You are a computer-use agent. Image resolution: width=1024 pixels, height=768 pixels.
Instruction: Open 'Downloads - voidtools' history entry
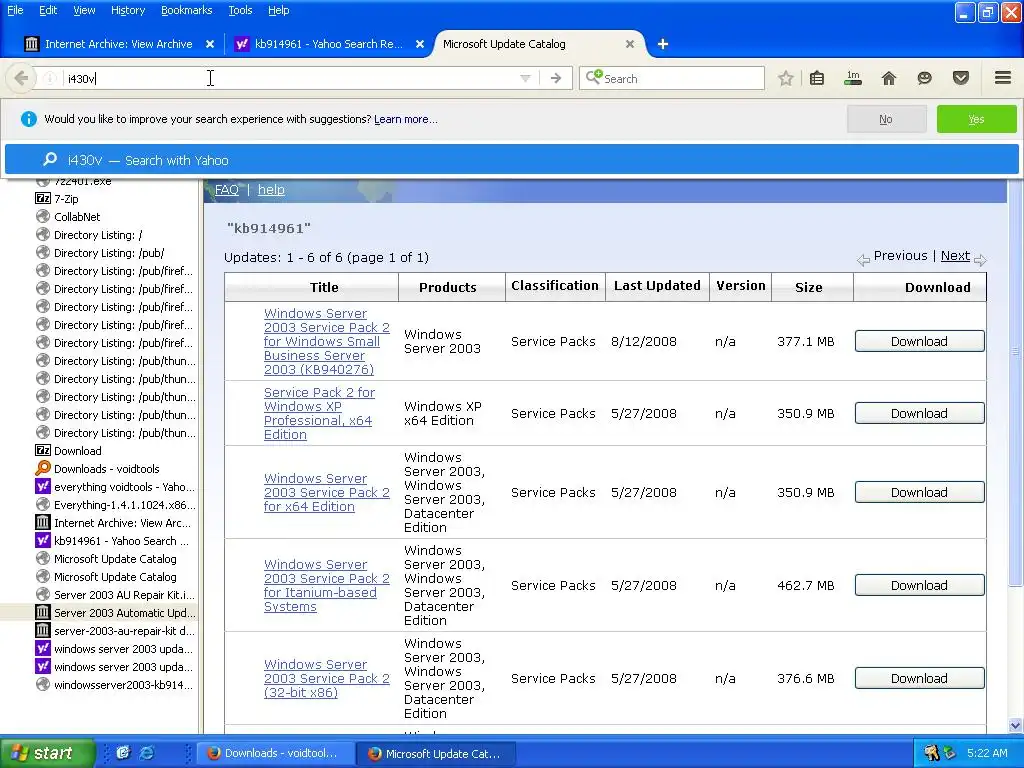tap(106, 469)
